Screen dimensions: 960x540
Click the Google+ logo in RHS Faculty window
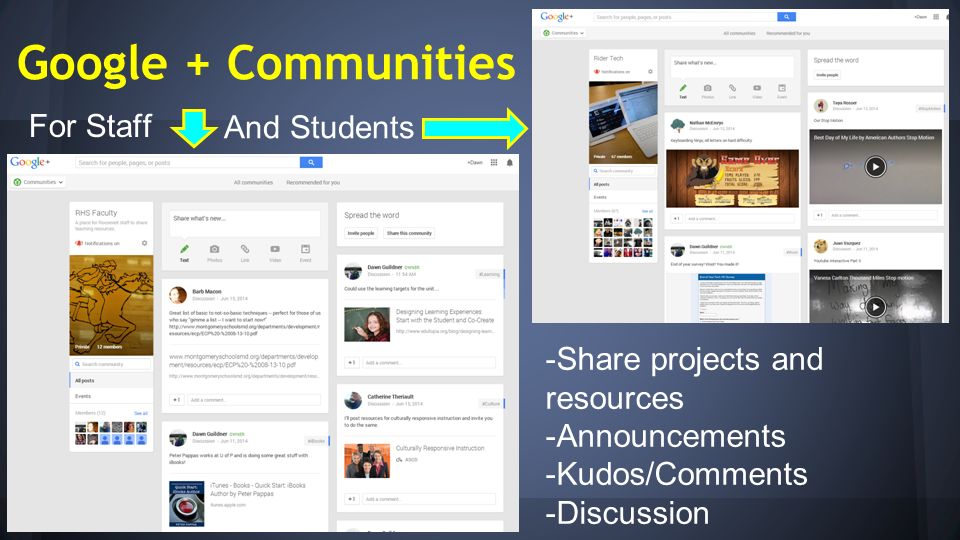(29, 162)
